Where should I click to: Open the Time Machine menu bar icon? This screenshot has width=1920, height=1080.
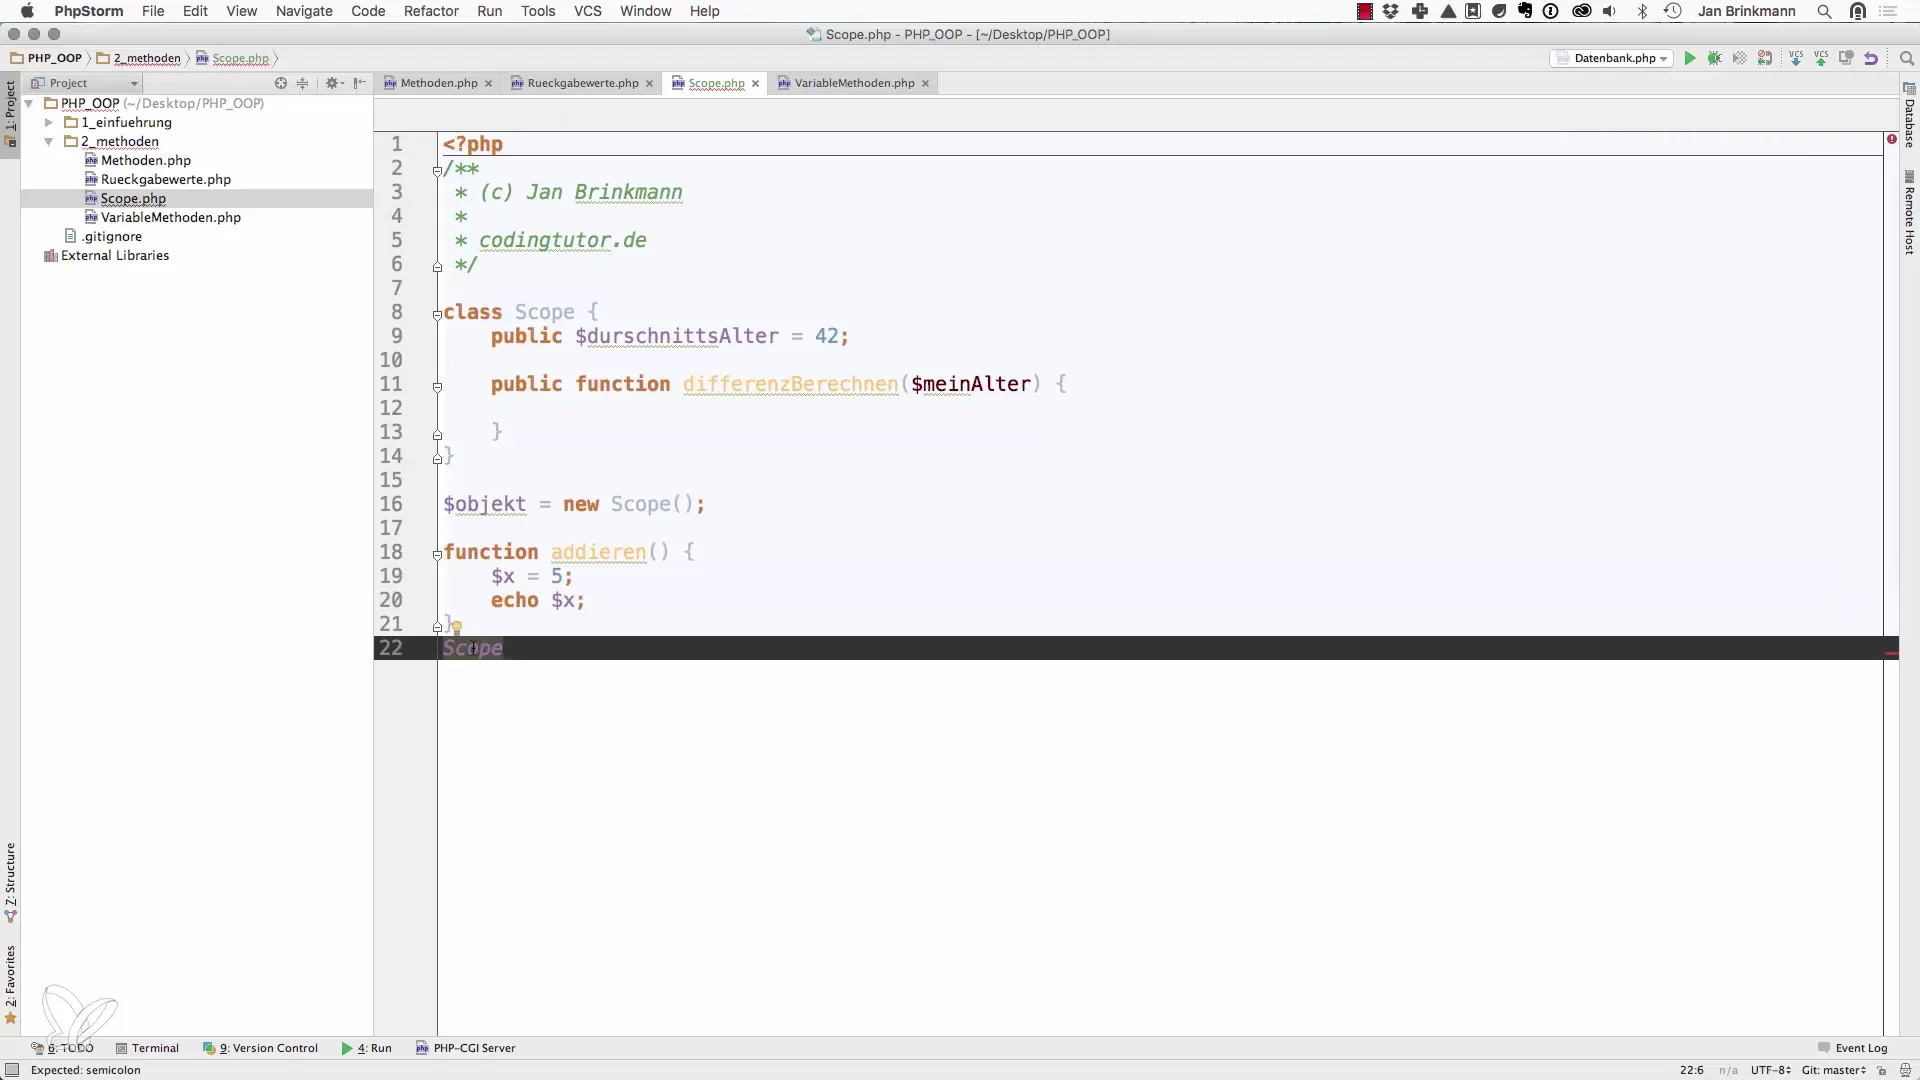point(1673,11)
